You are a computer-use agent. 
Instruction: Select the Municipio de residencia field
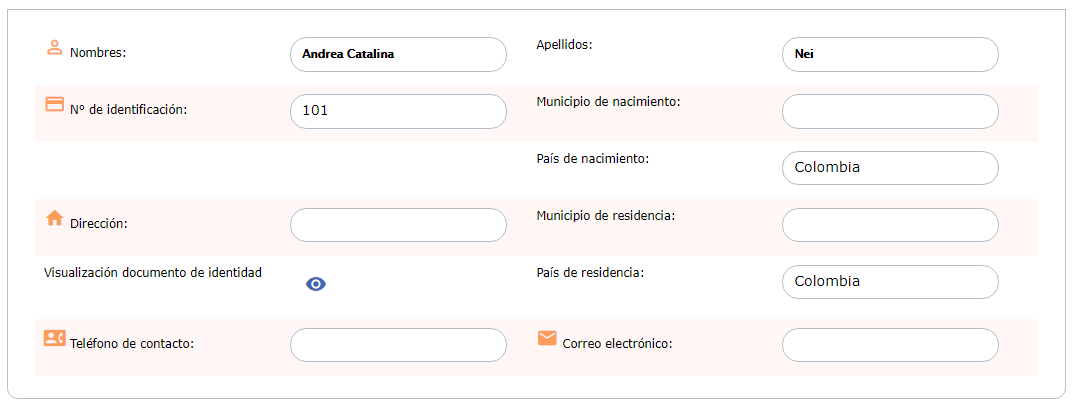point(890,225)
